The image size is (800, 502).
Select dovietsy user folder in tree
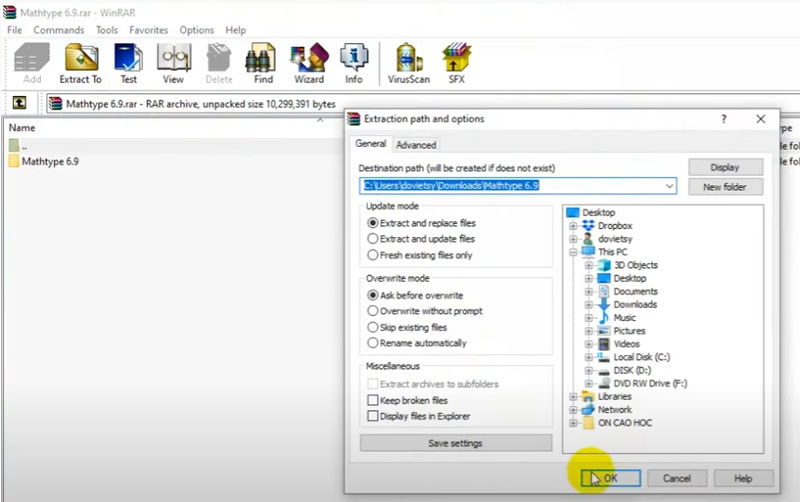[615, 239]
